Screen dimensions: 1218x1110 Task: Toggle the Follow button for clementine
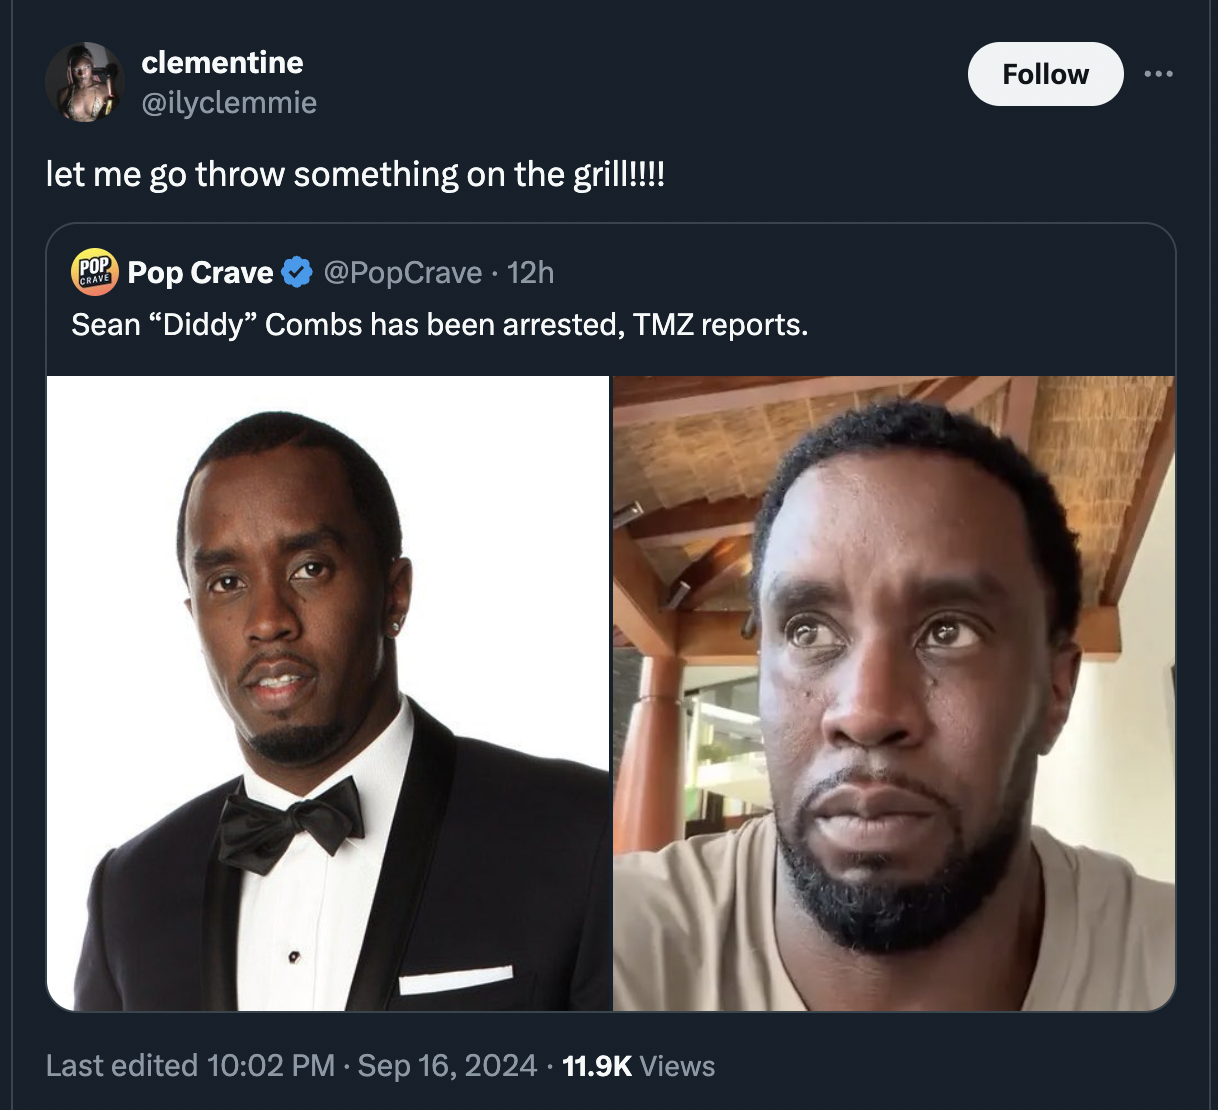click(x=1045, y=73)
